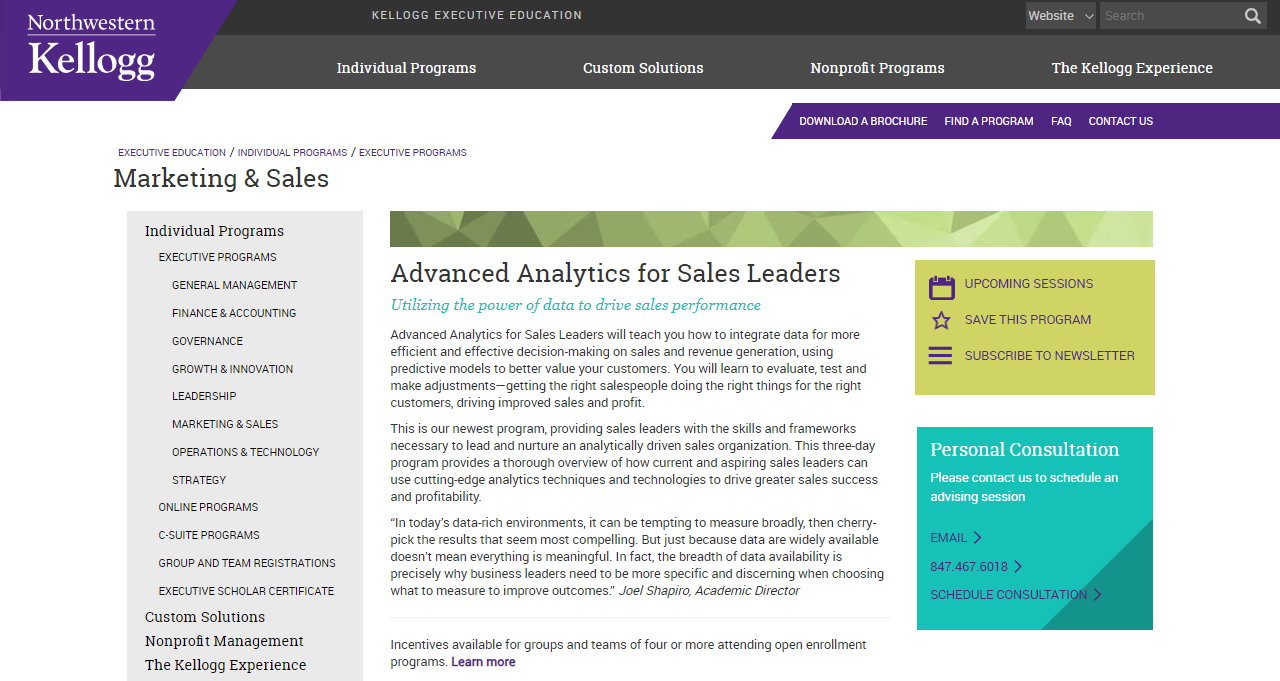Click the search magnifier icon
This screenshot has width=1280, height=681.
[x=1253, y=15]
